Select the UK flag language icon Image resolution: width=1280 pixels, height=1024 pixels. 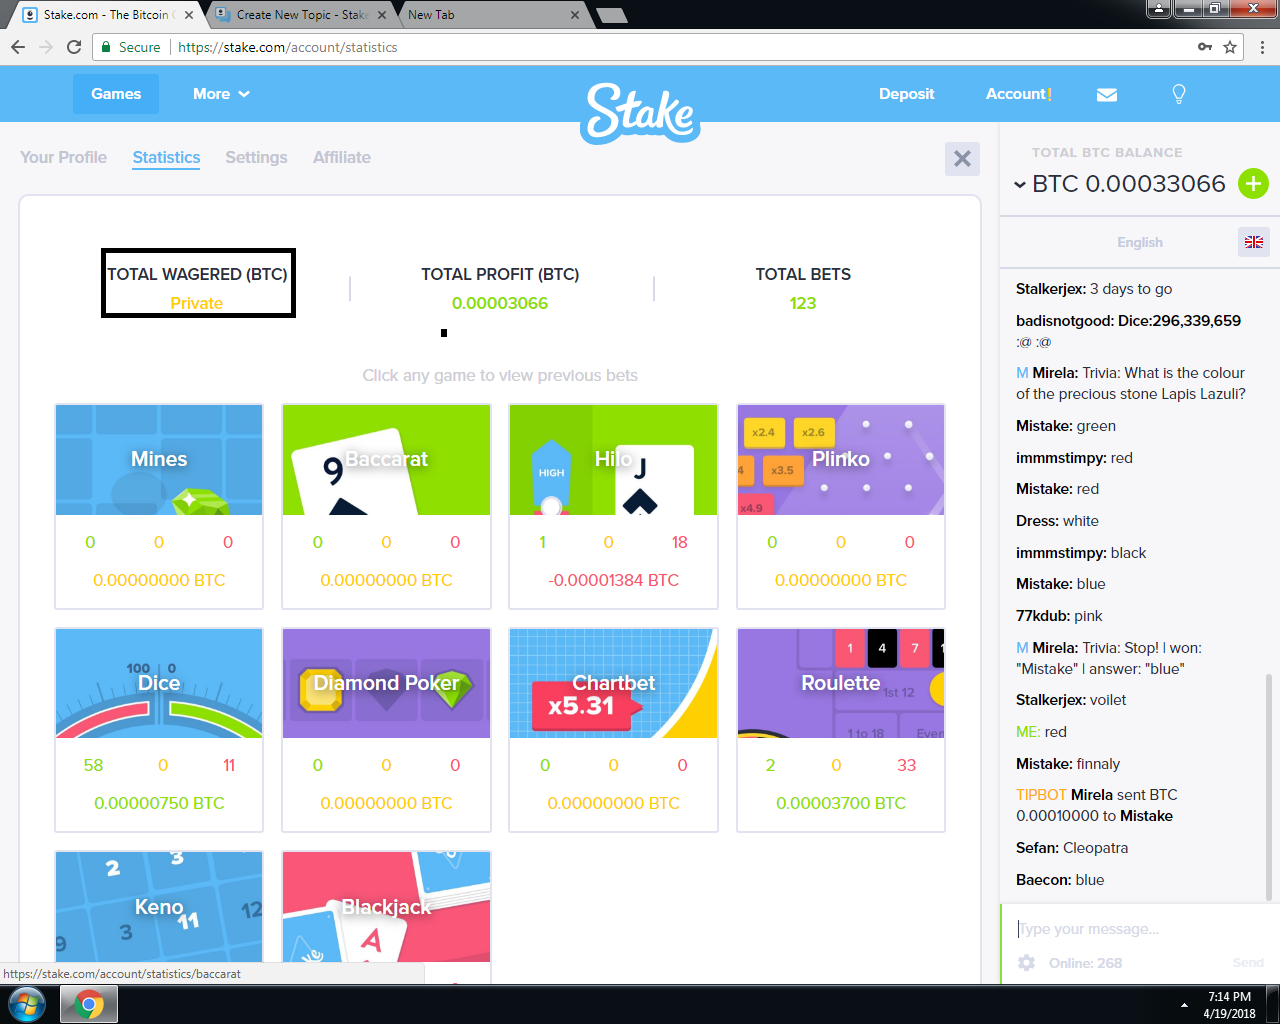(x=1254, y=242)
